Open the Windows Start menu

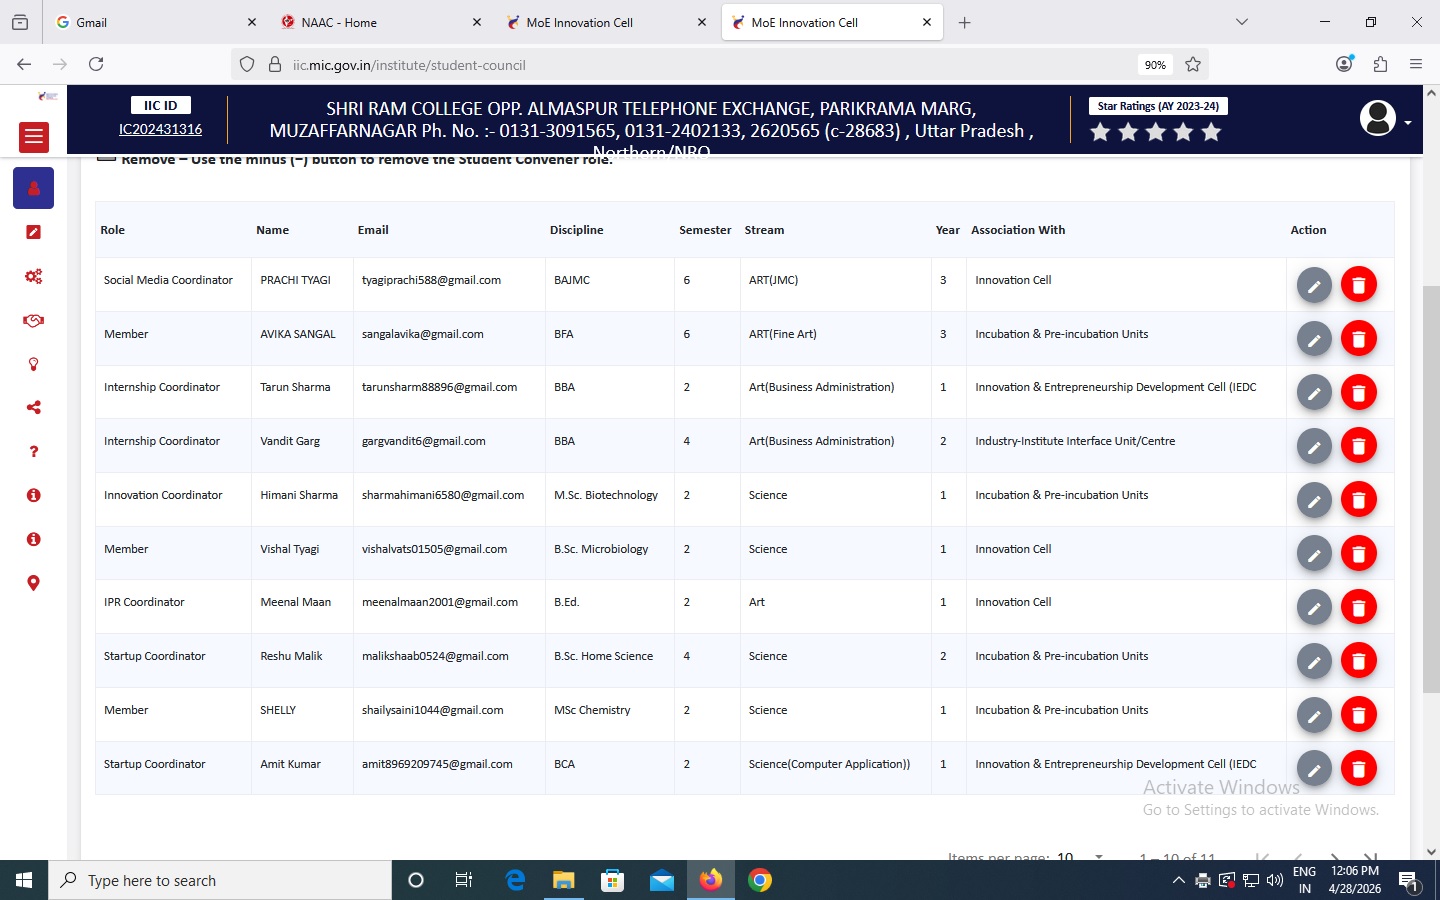click(24, 880)
